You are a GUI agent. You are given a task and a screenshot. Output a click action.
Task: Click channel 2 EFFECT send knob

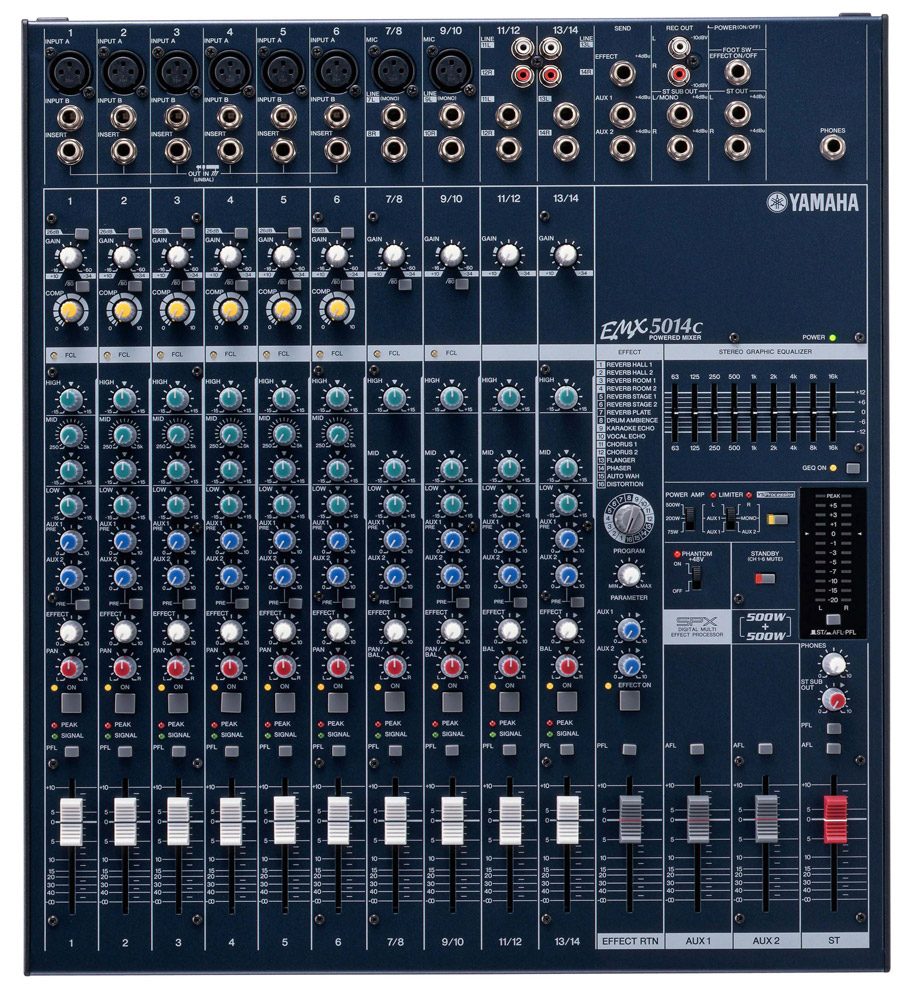[x=124, y=632]
